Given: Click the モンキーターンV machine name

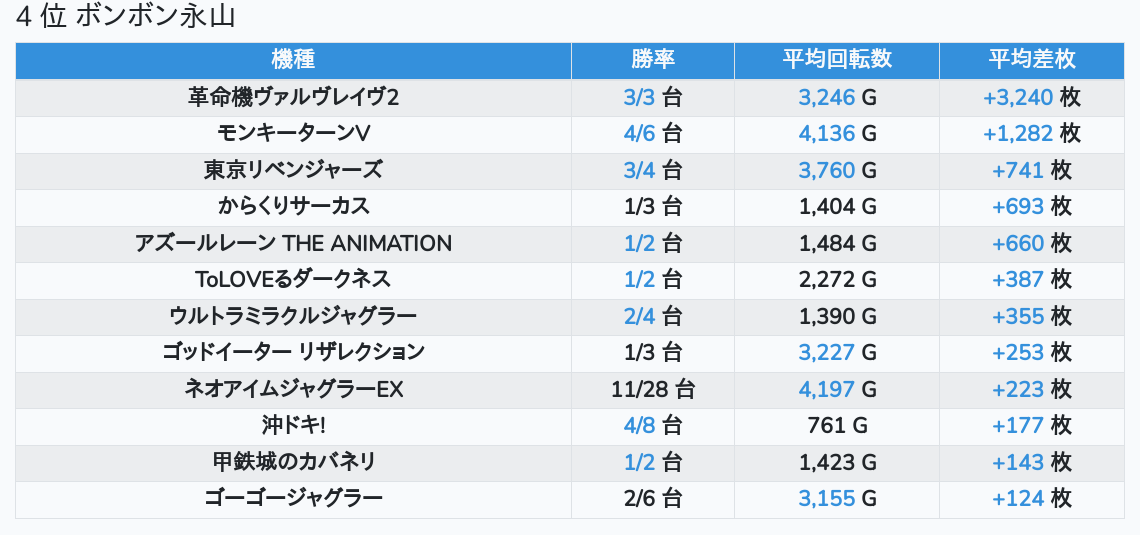Looking at the screenshot, I should [293, 133].
